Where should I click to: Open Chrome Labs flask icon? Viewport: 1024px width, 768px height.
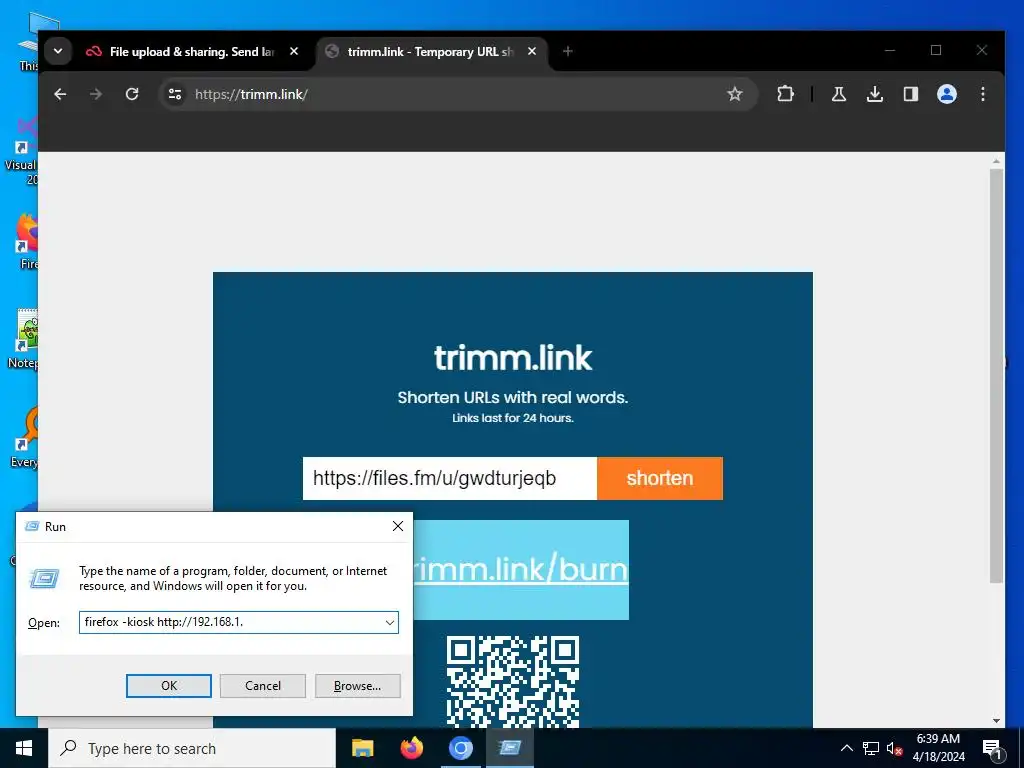839,94
